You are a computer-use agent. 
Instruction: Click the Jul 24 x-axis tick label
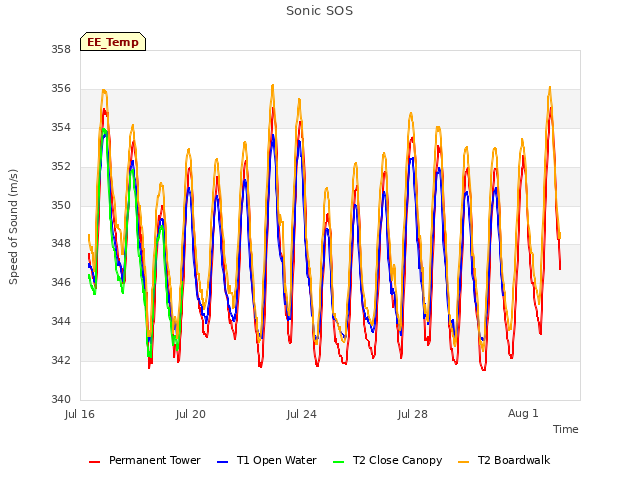pyautogui.click(x=302, y=414)
